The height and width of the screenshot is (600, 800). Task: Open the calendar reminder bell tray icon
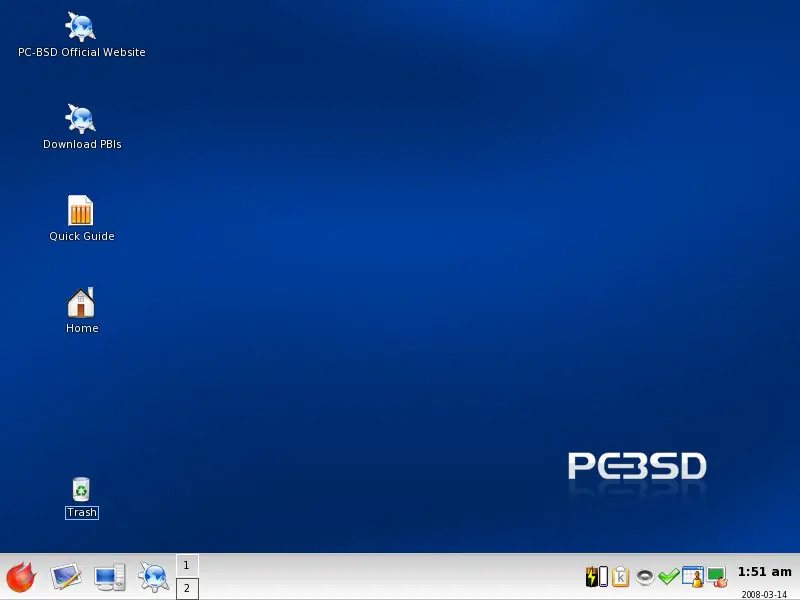click(x=693, y=577)
